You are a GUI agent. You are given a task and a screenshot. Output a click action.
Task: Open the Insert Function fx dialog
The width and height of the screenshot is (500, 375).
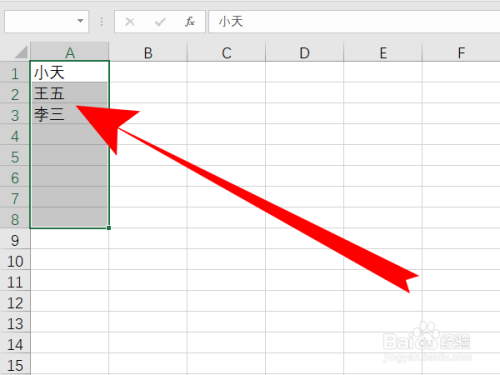190,22
